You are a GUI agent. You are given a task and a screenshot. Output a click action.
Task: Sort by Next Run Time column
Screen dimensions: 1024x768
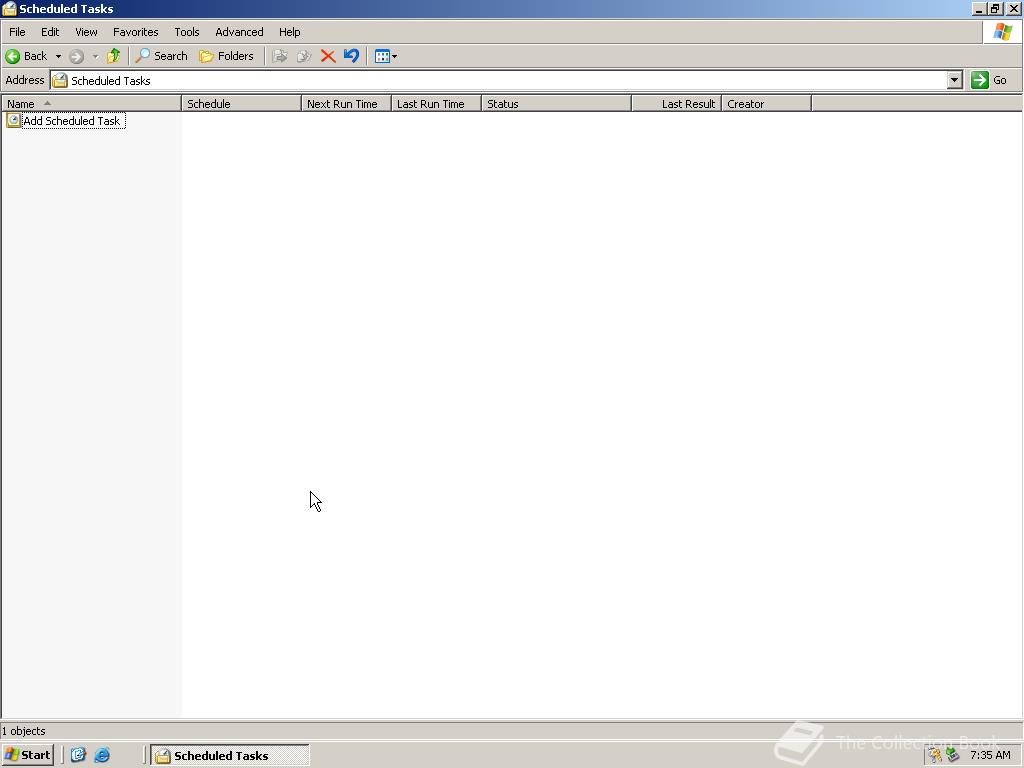click(346, 104)
